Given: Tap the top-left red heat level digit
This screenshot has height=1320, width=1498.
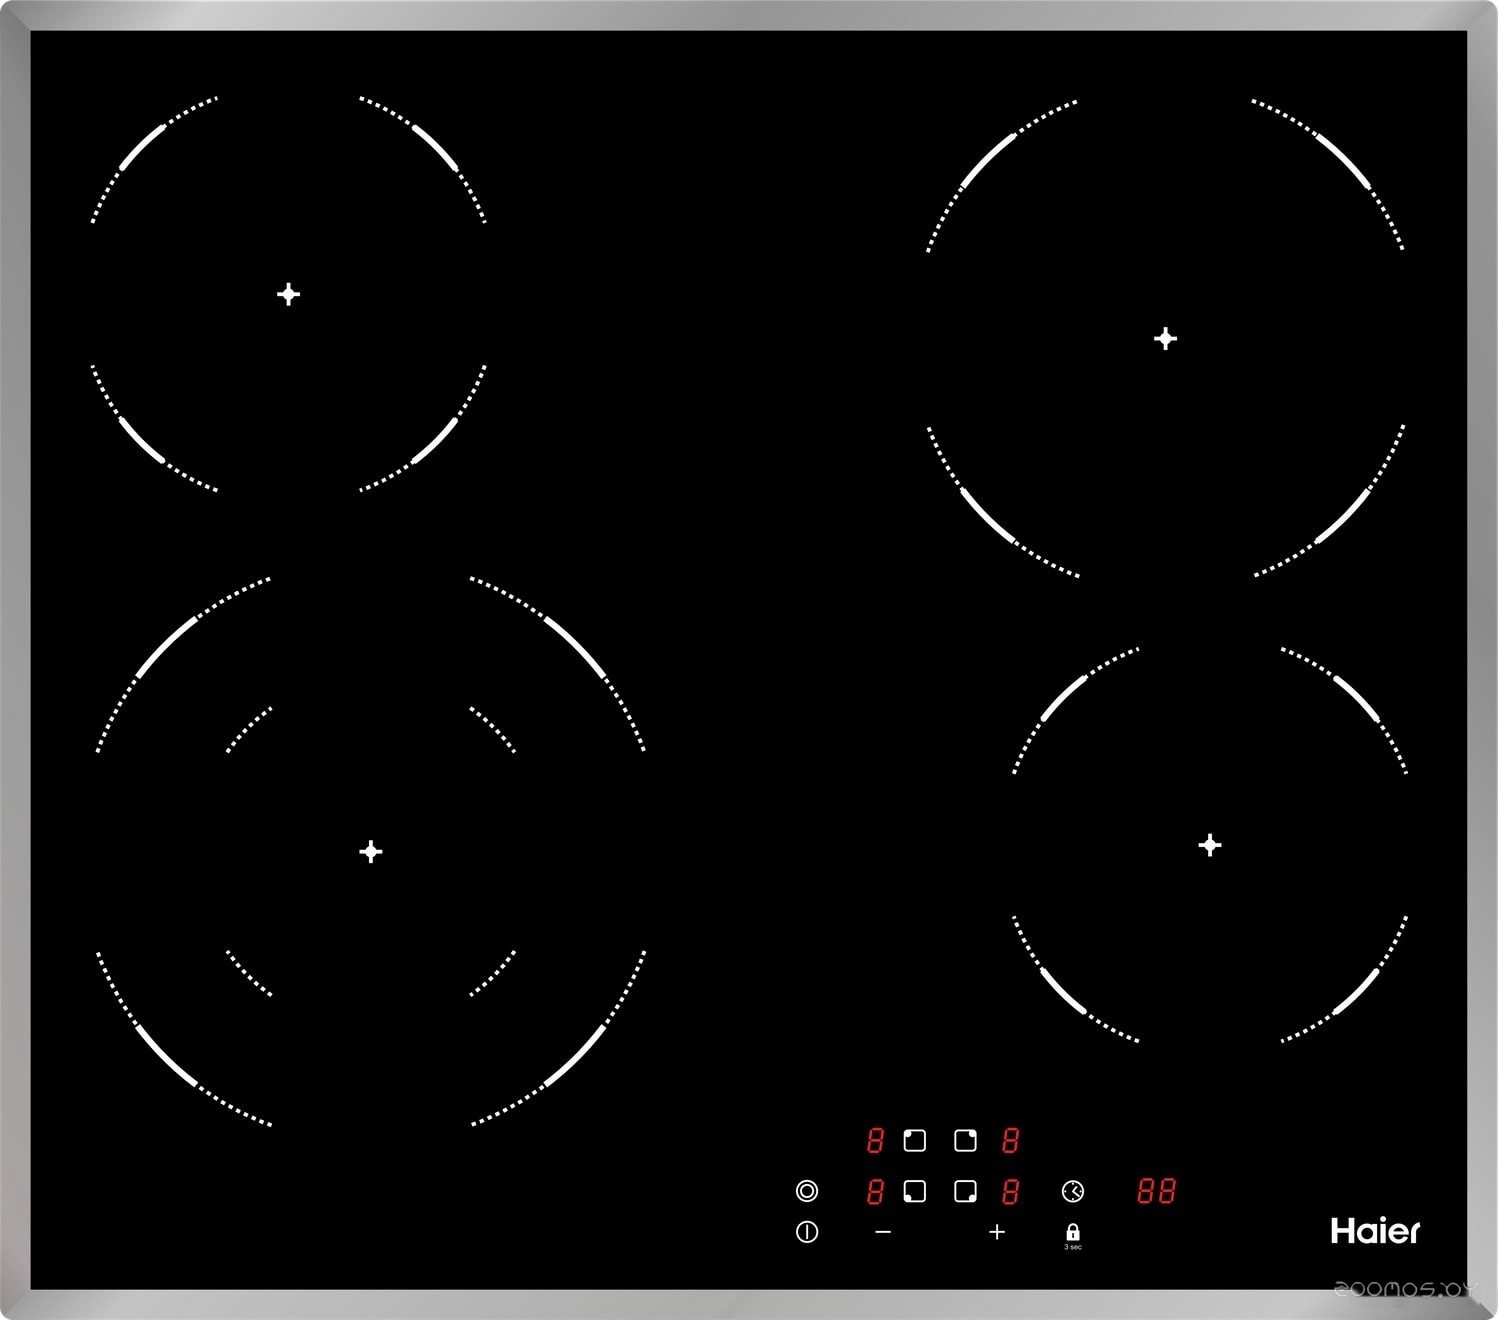Looking at the screenshot, I should tap(875, 1141).
